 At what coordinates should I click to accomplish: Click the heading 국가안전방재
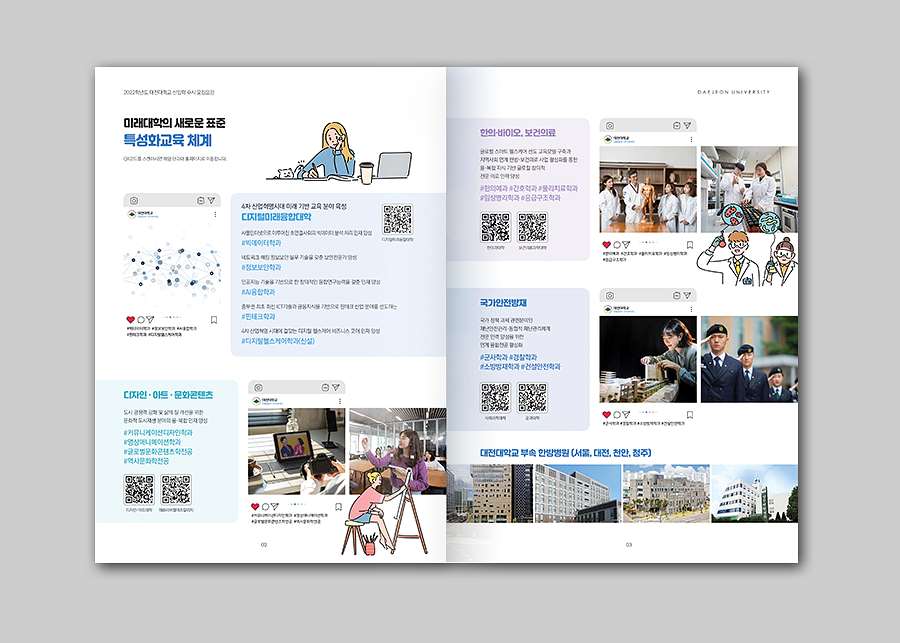[x=503, y=303]
